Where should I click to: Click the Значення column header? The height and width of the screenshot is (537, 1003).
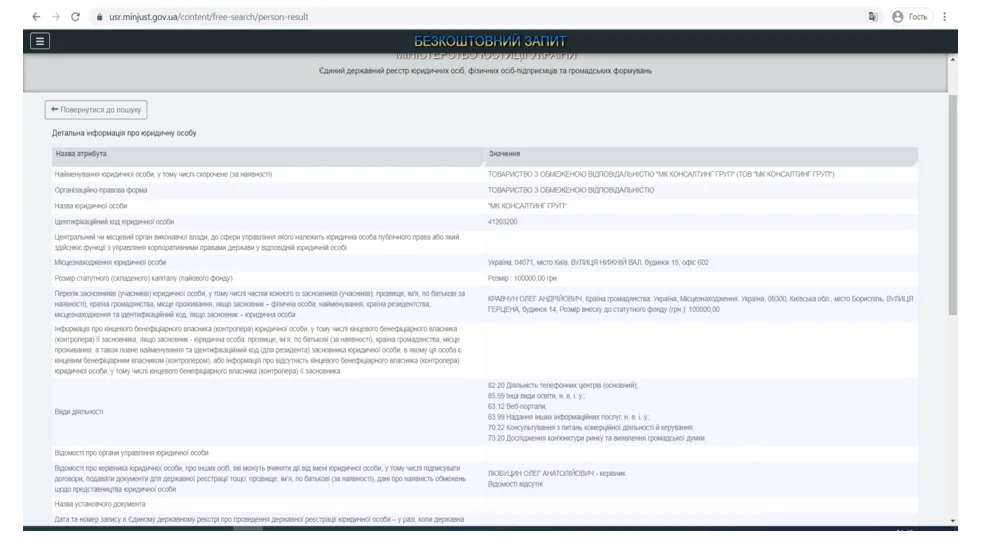pyautogui.click(x=504, y=154)
